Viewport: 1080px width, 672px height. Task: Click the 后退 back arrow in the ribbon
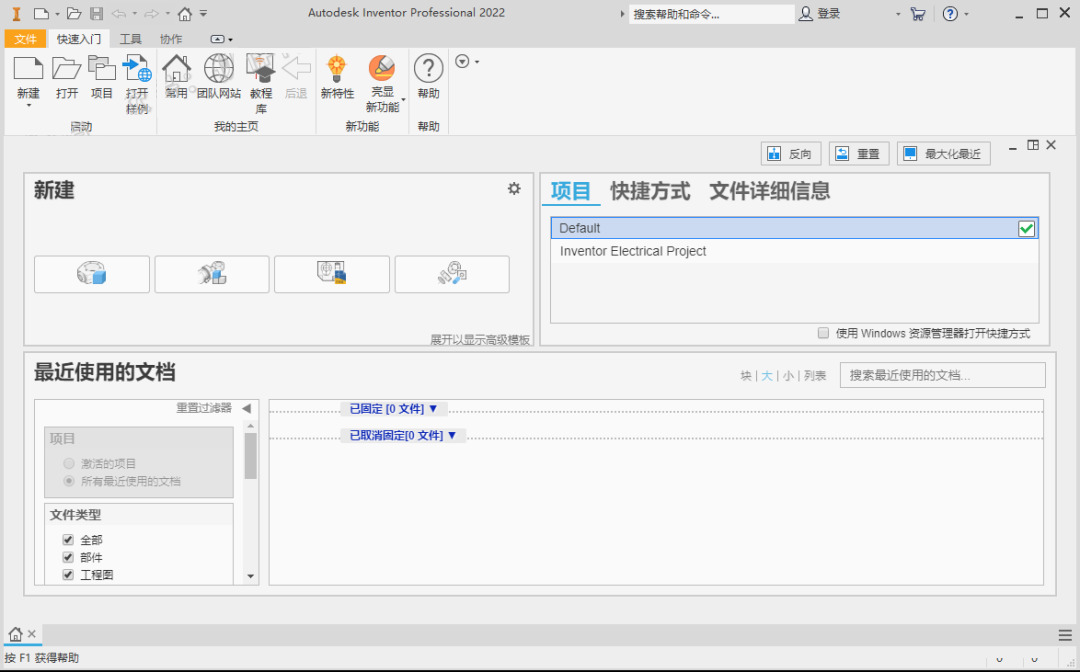pyautogui.click(x=296, y=68)
